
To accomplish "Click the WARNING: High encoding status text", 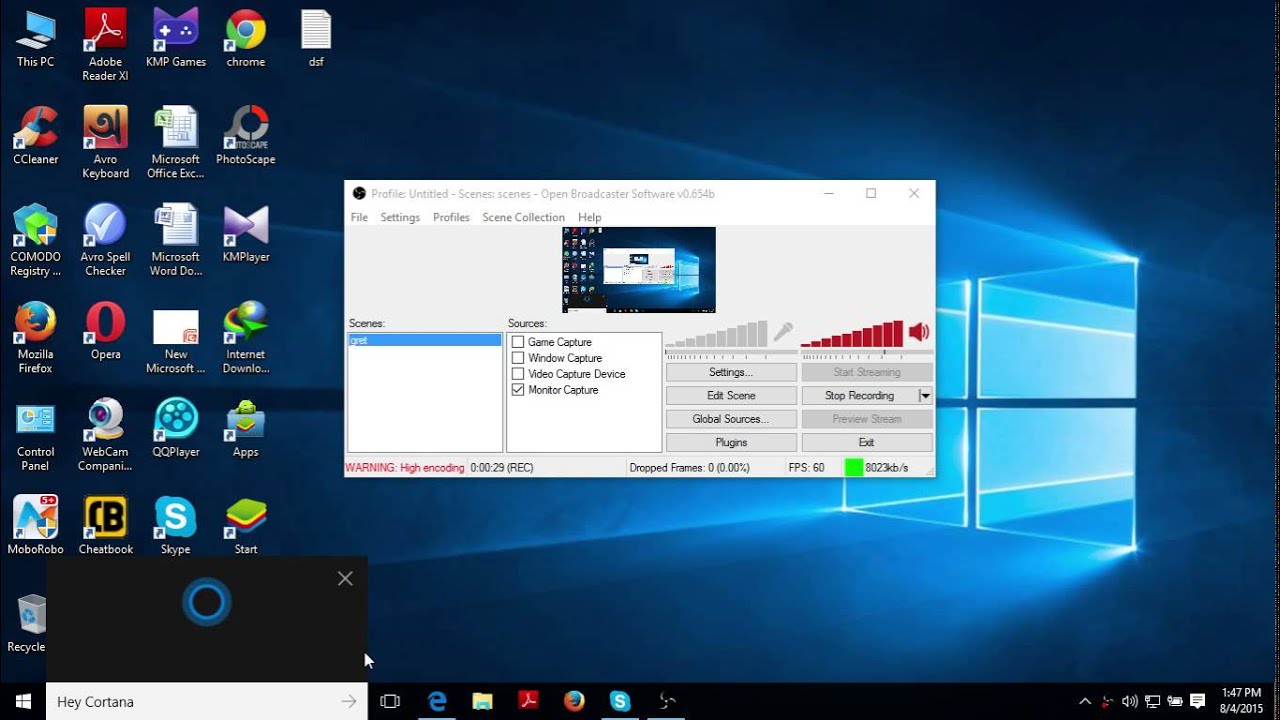I will 405,468.
